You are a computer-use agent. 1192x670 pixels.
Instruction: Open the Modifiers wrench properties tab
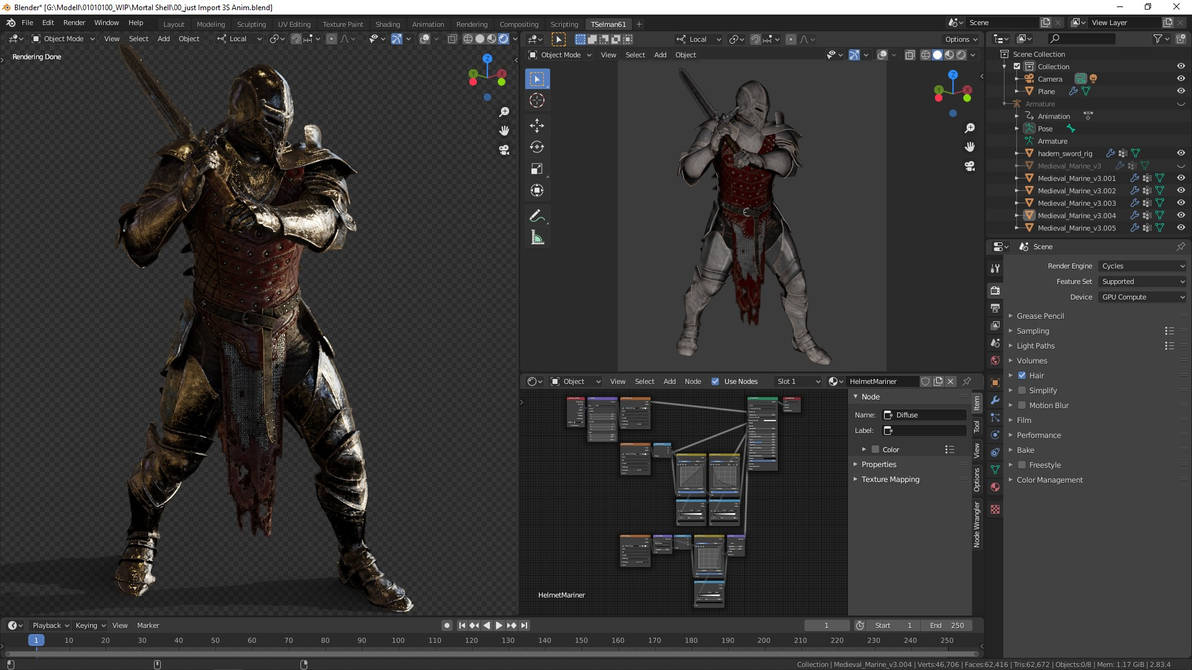[x=995, y=400]
